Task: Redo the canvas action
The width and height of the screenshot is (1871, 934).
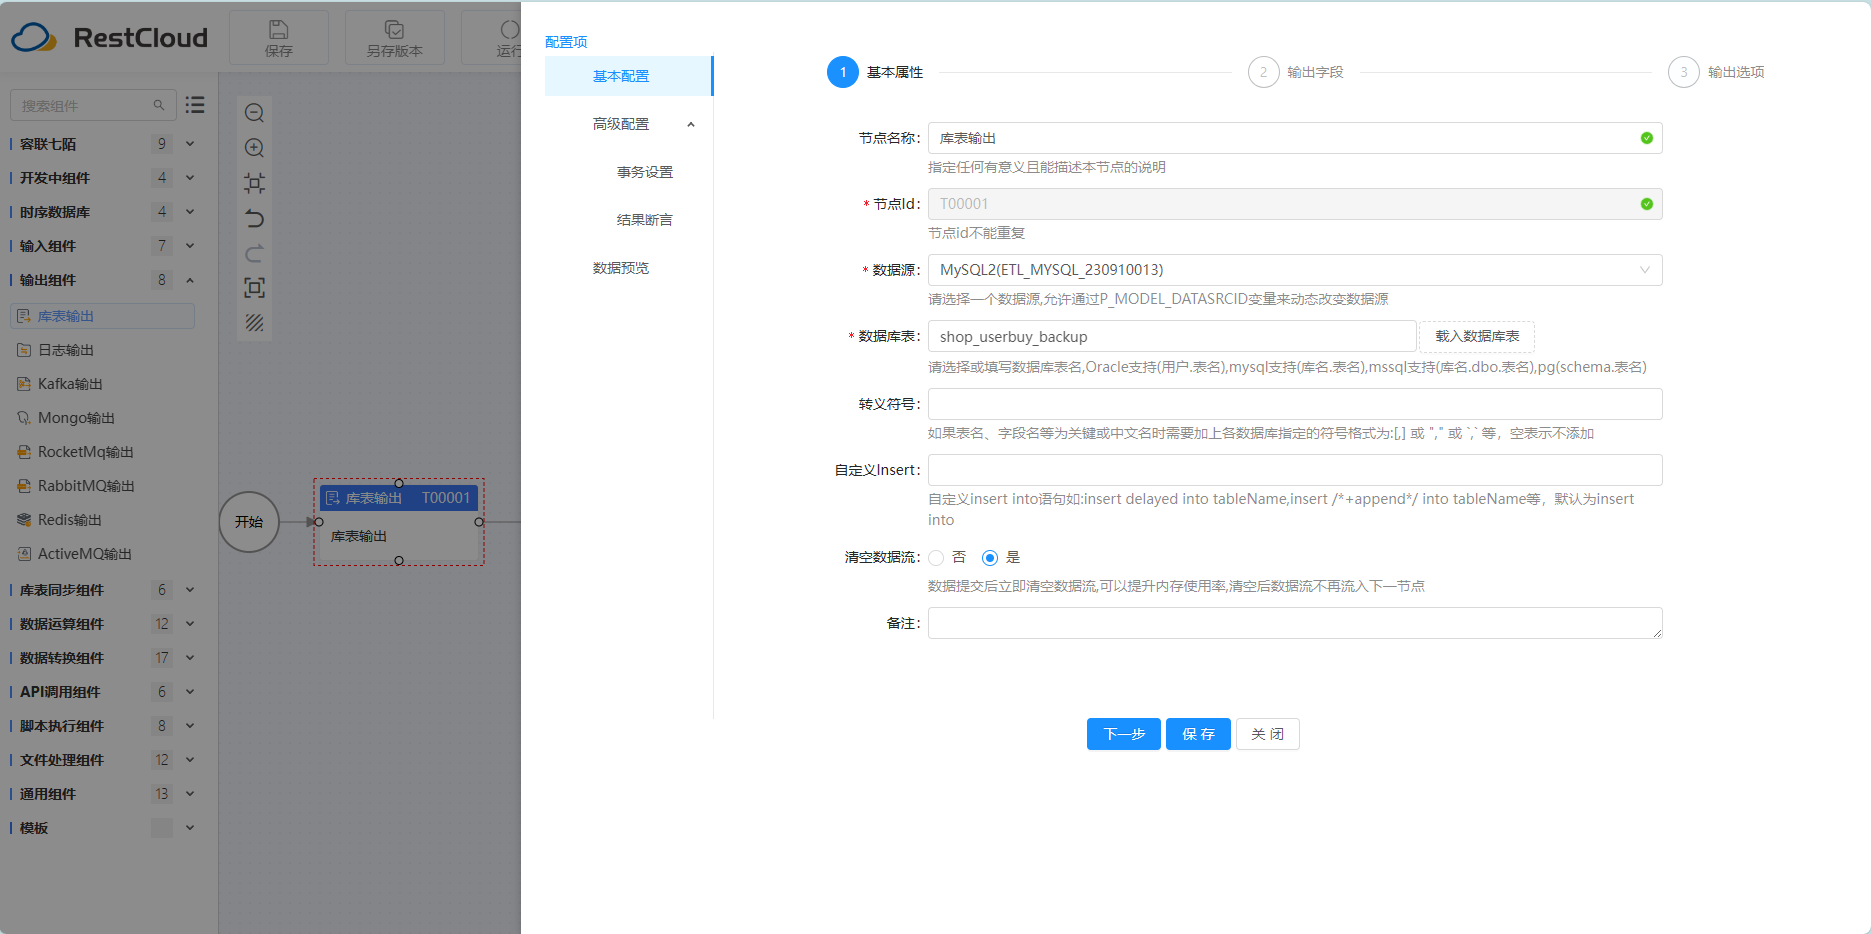Action: (x=255, y=253)
